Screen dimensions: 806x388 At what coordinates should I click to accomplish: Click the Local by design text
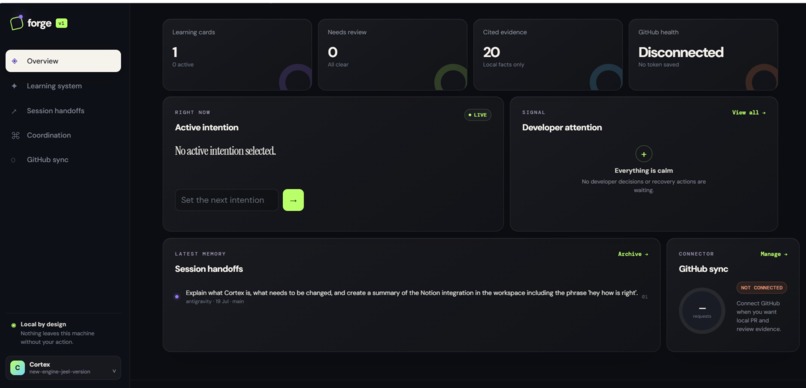(x=43, y=324)
